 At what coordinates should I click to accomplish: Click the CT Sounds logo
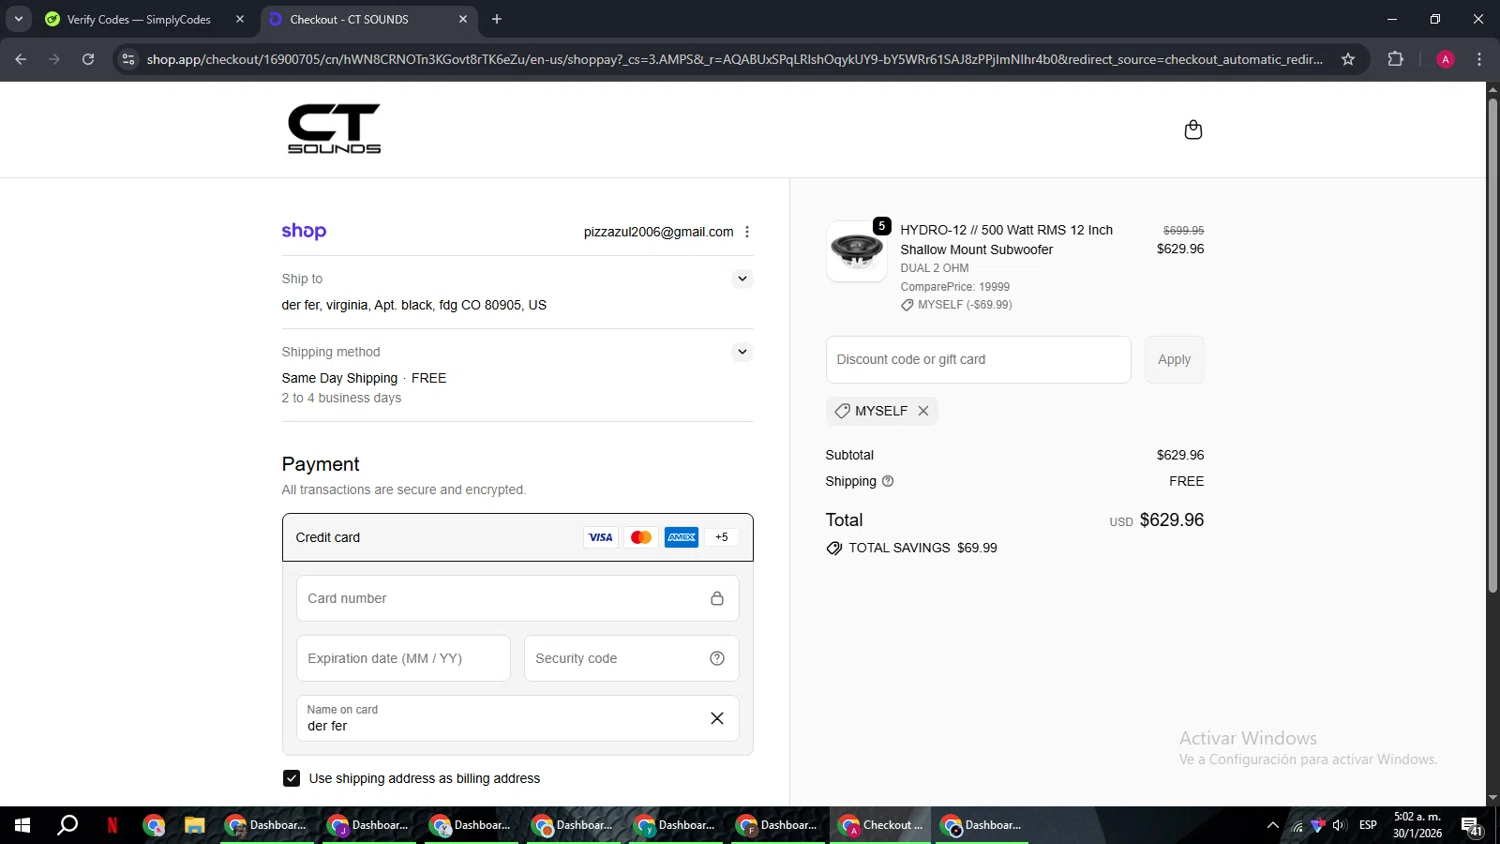click(x=334, y=129)
